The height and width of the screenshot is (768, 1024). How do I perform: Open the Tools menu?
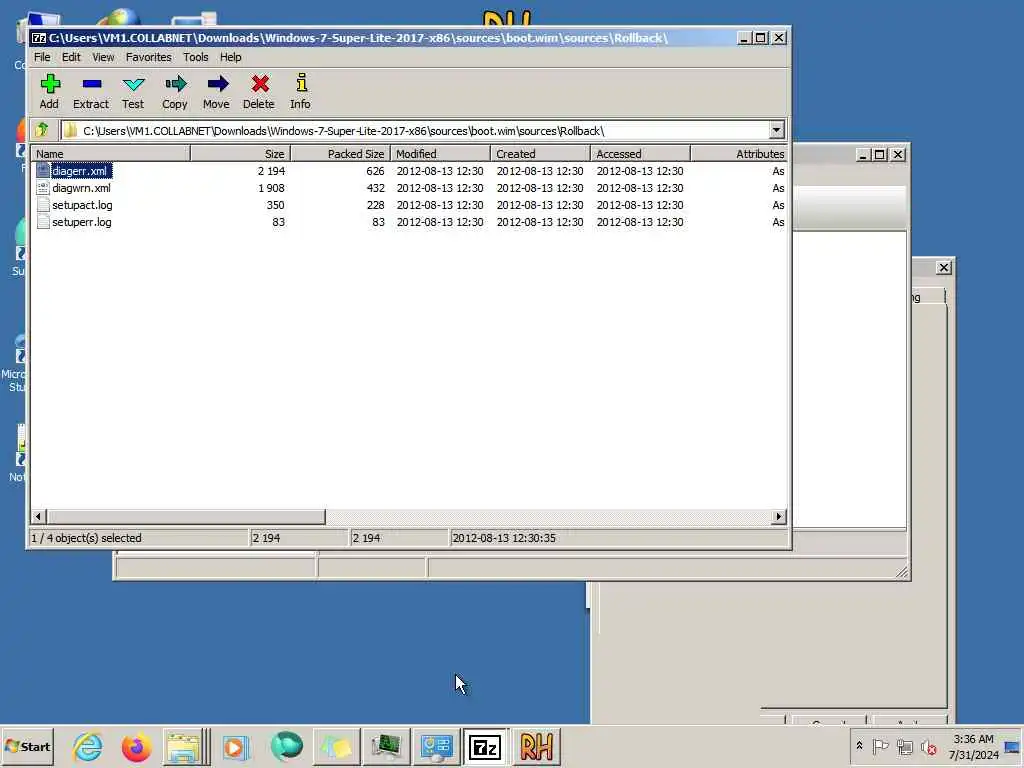196,57
